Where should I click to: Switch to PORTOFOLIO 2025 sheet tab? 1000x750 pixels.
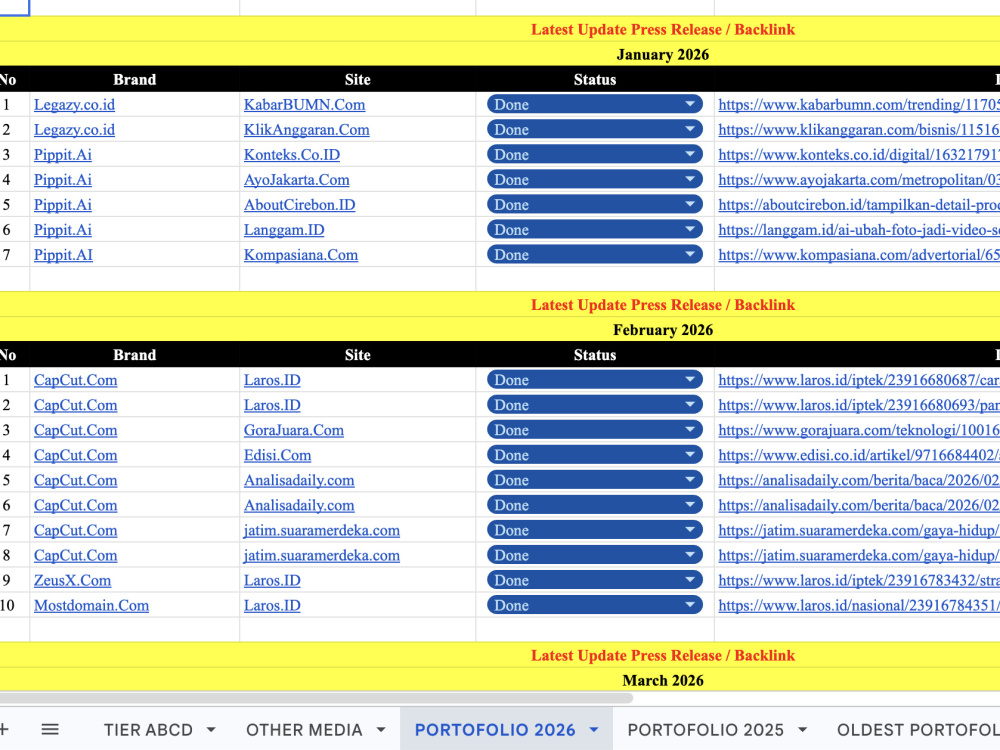coord(705,730)
